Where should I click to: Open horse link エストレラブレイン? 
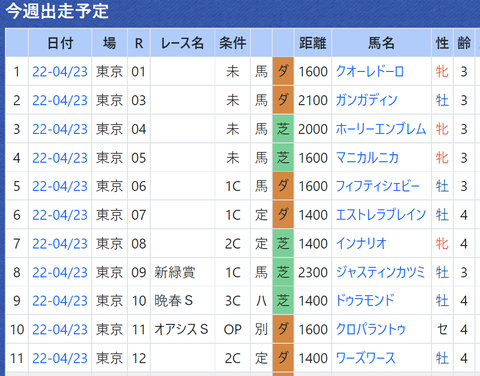(381, 215)
